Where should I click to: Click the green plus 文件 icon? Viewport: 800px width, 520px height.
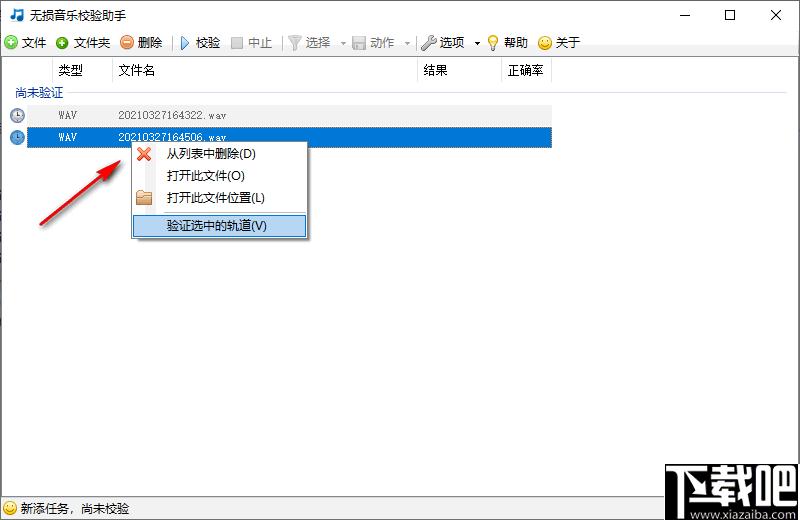coord(11,42)
